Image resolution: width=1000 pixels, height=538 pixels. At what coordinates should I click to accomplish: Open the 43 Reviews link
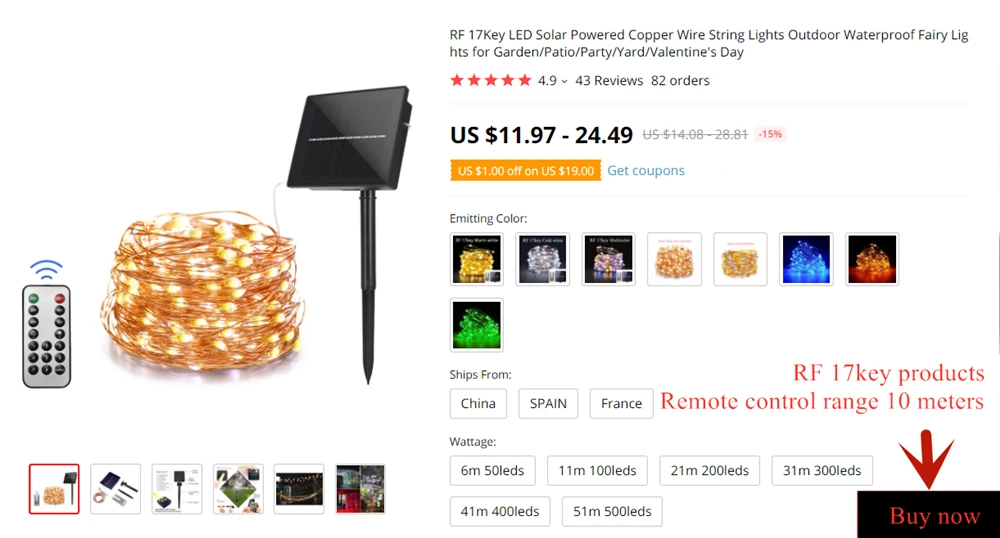[x=609, y=80]
